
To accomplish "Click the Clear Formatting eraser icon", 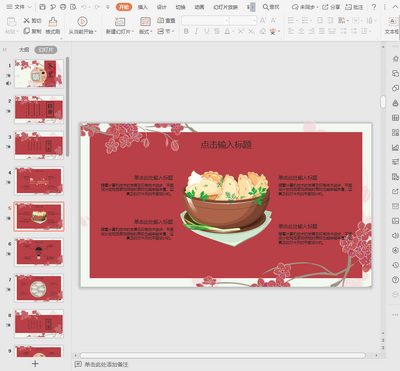I will coord(263,31).
